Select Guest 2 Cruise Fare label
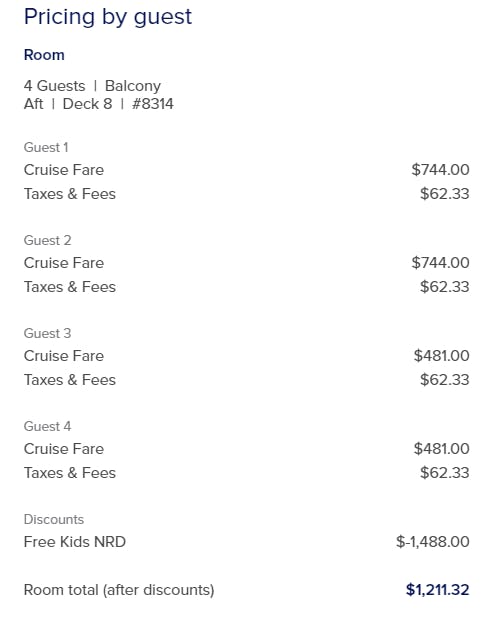The image size is (489, 623). click(64, 263)
